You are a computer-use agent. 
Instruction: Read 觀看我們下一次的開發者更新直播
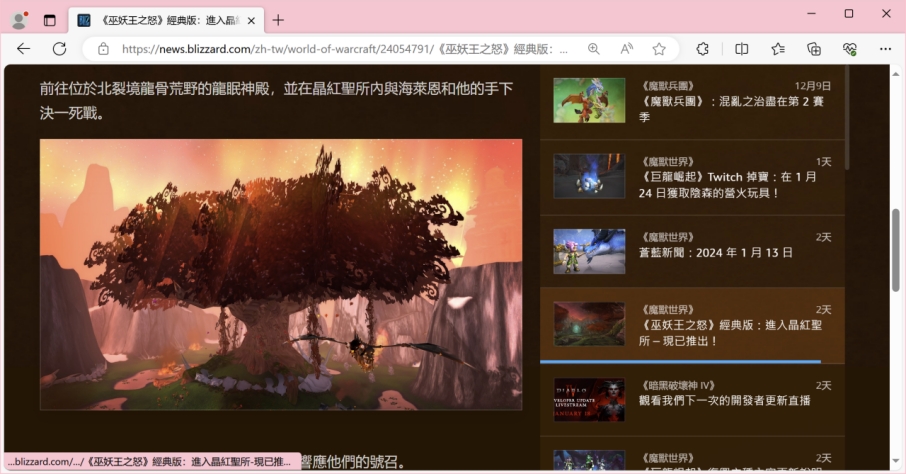click(725, 401)
